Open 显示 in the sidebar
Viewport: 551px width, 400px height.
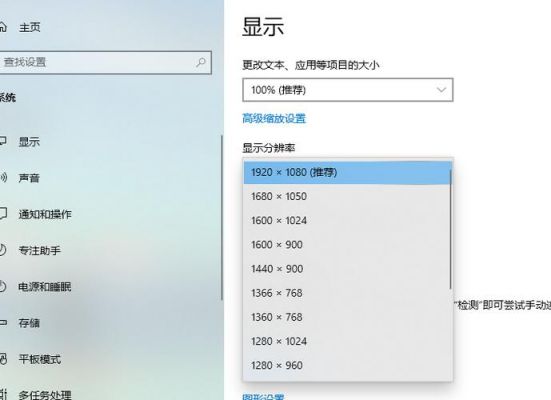tap(29, 142)
